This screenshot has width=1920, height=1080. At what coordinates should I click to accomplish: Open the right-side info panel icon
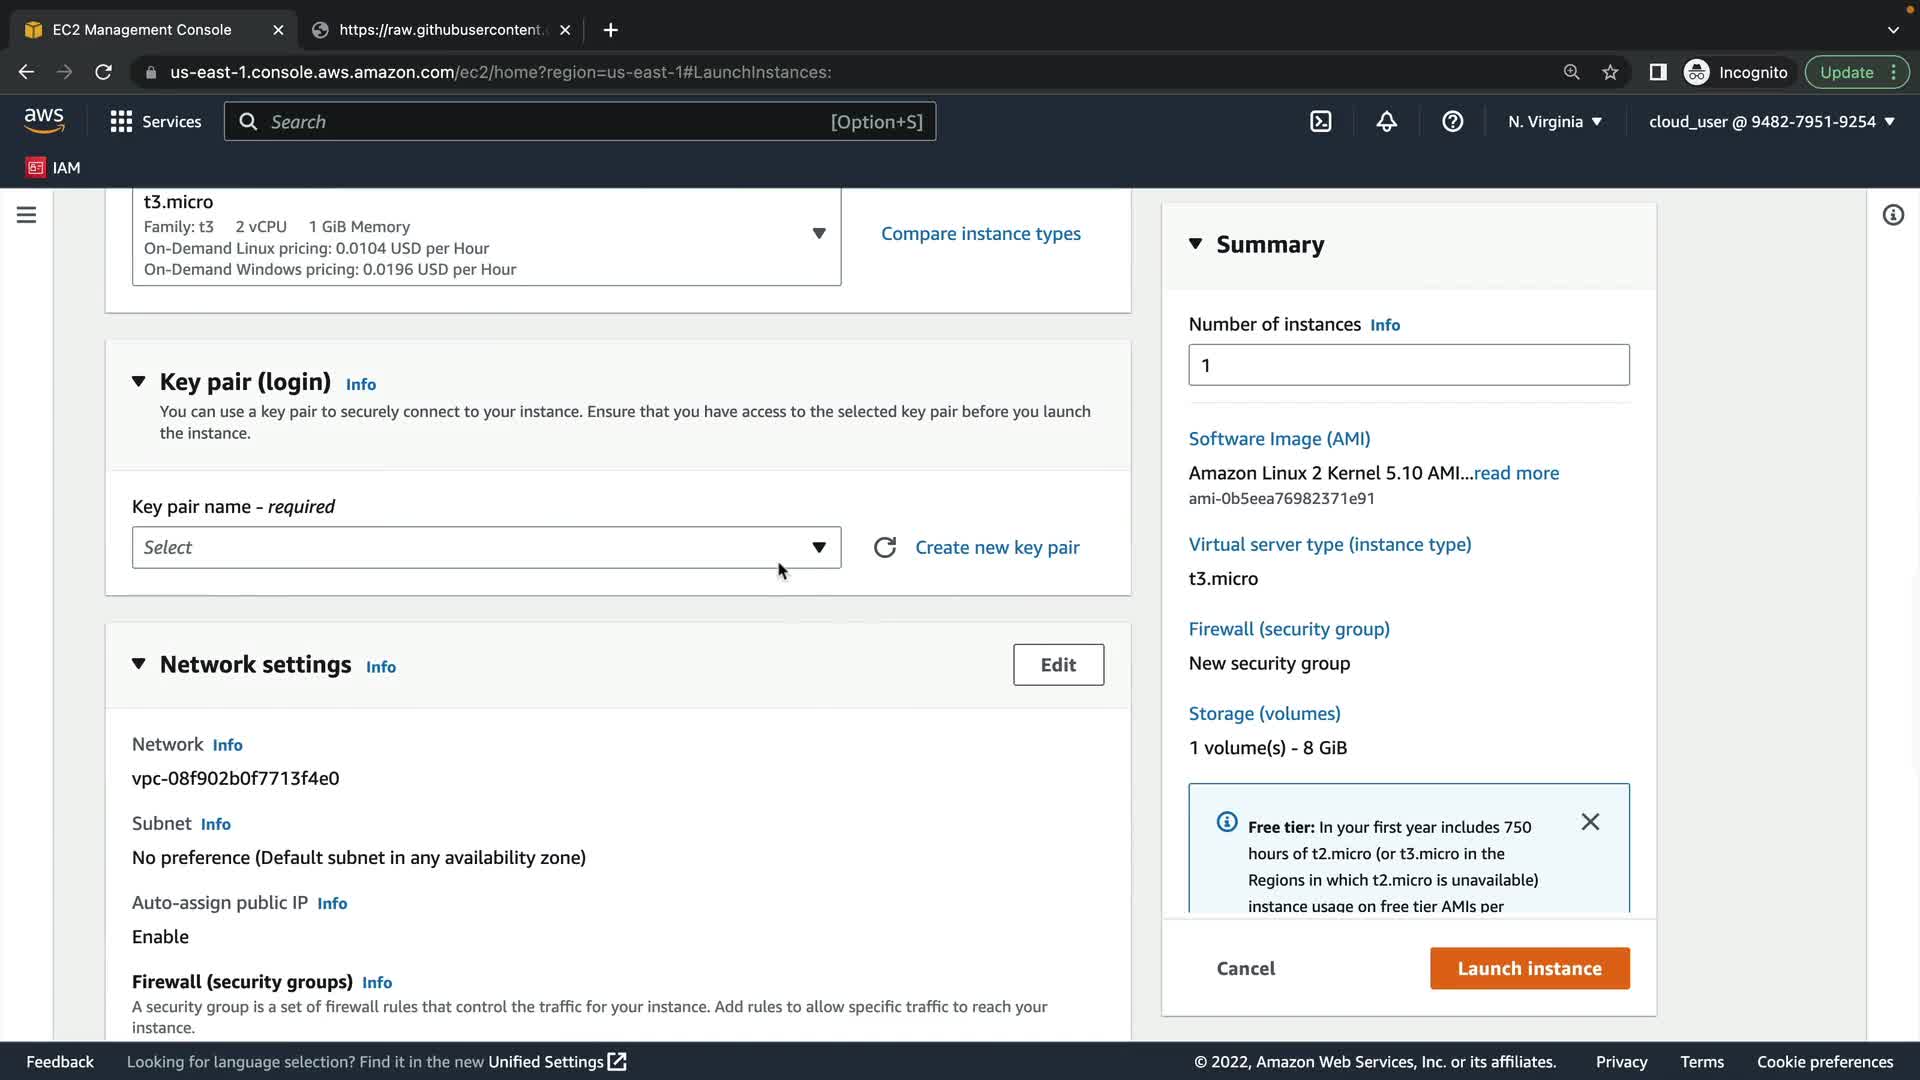click(1892, 215)
